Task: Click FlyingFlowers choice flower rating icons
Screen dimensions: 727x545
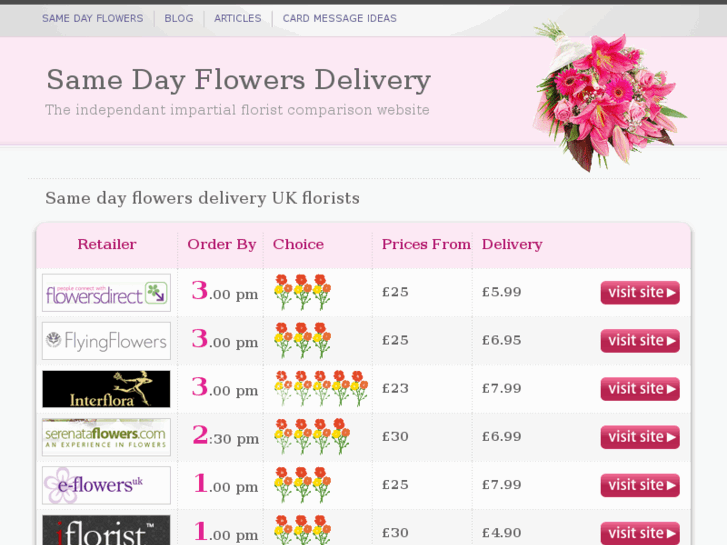Action: (x=303, y=340)
